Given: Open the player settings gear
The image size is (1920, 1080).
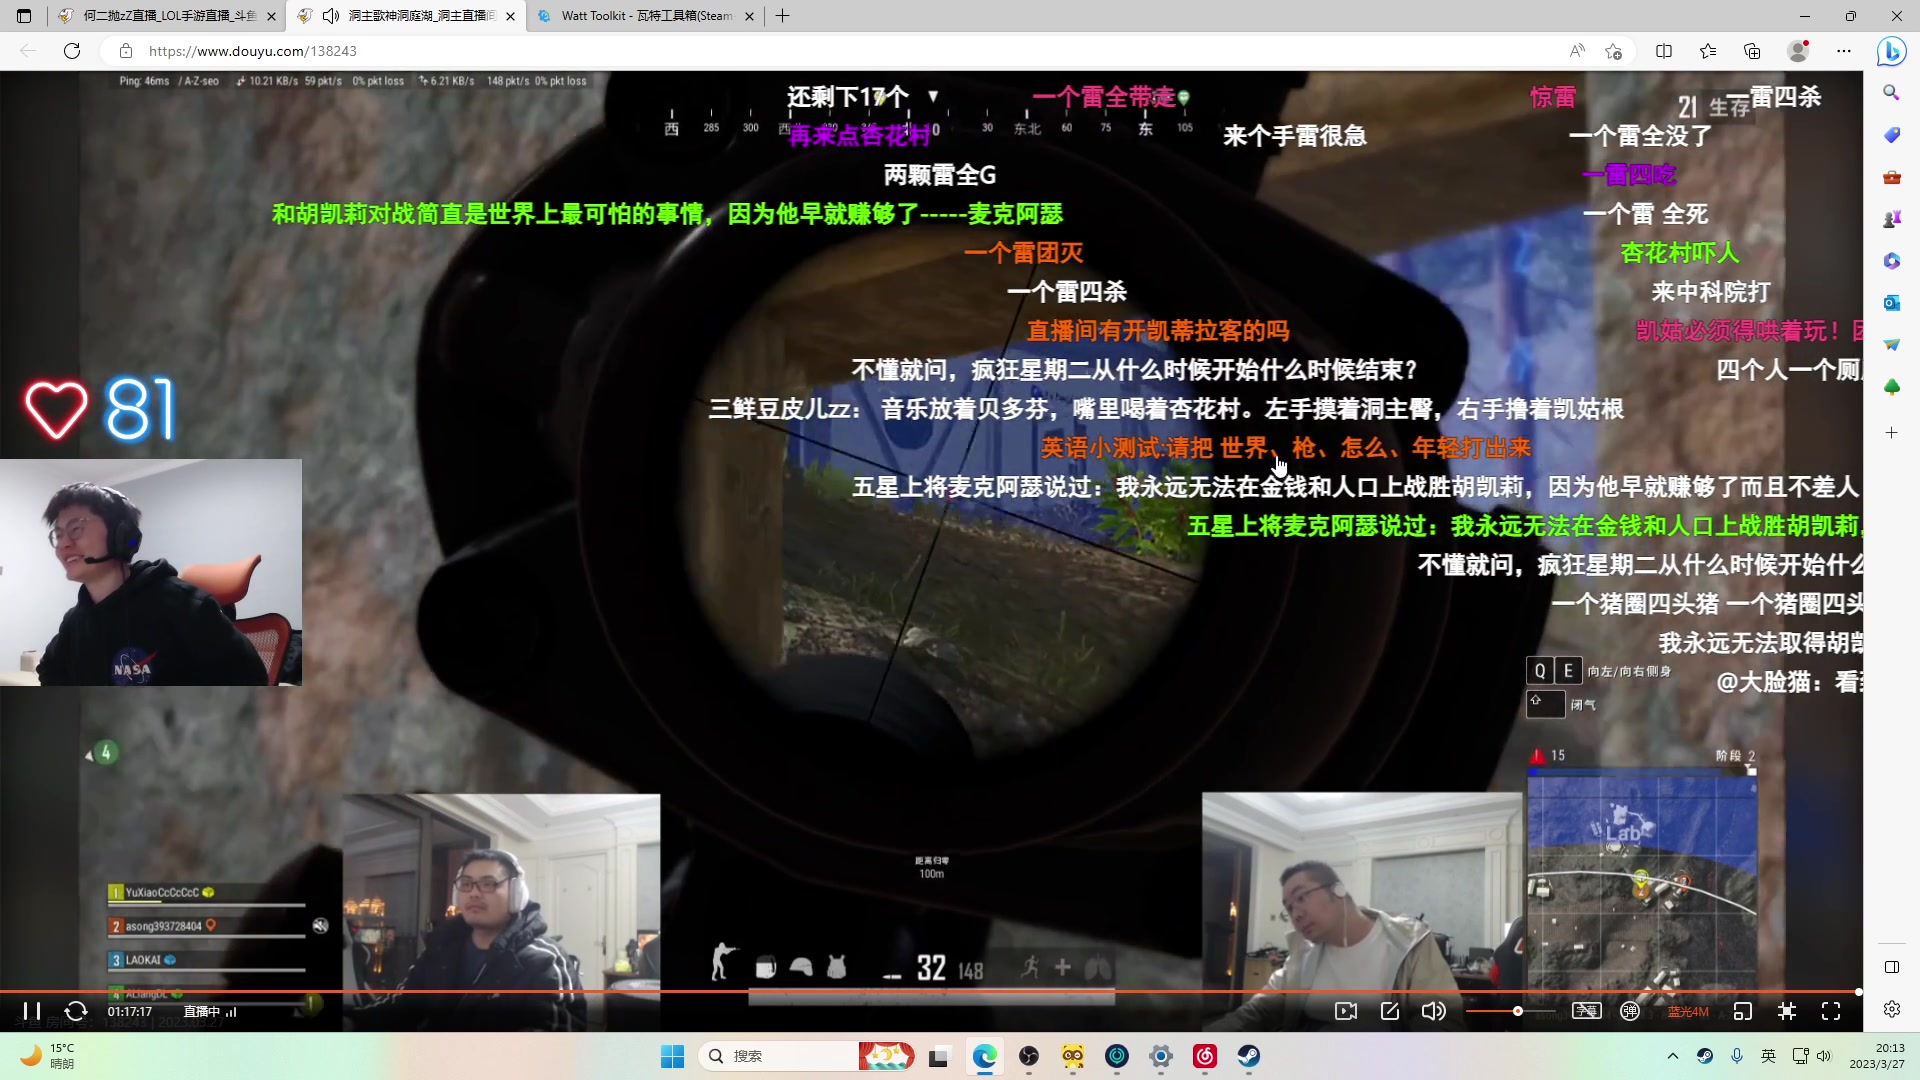Looking at the screenshot, I should 1893,1011.
